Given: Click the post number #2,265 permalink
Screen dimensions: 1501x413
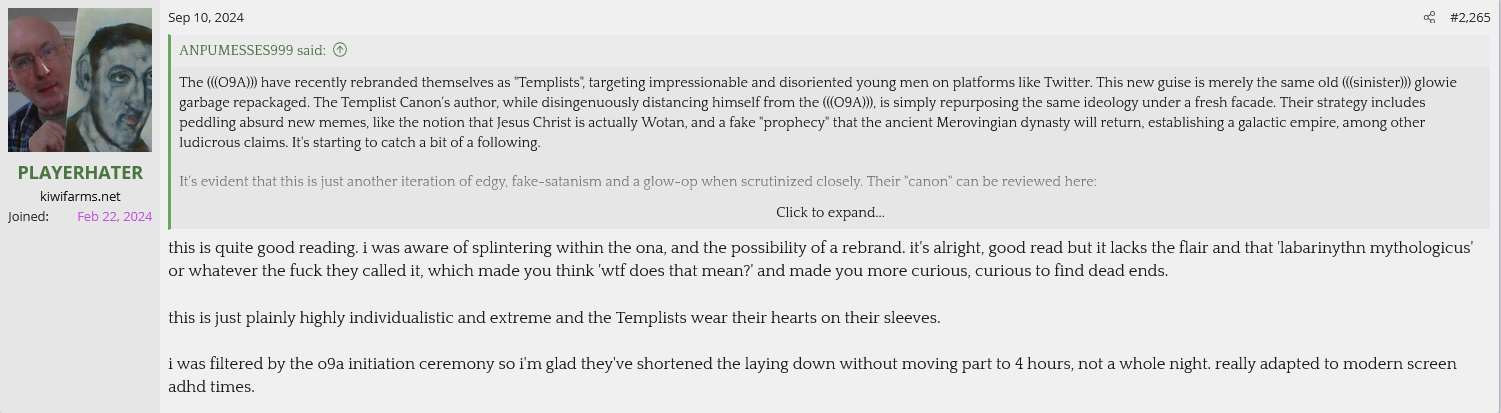Looking at the screenshot, I should click(x=1469, y=18).
